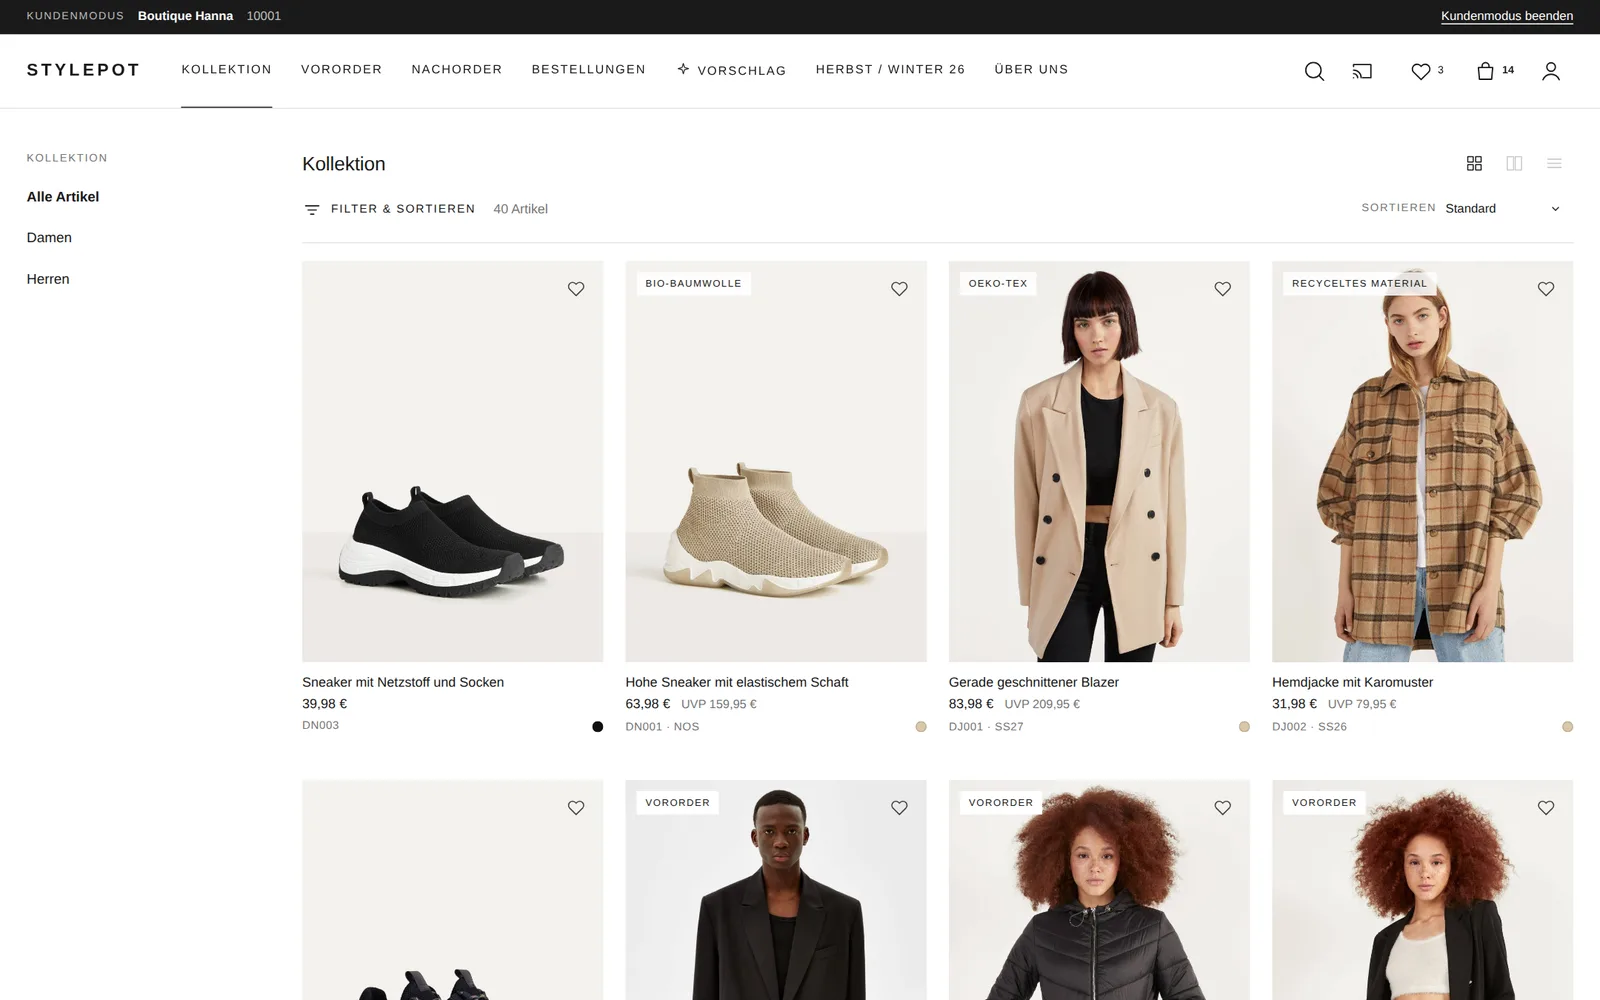Click the sort dropdown chevron arrow

pos(1555,209)
